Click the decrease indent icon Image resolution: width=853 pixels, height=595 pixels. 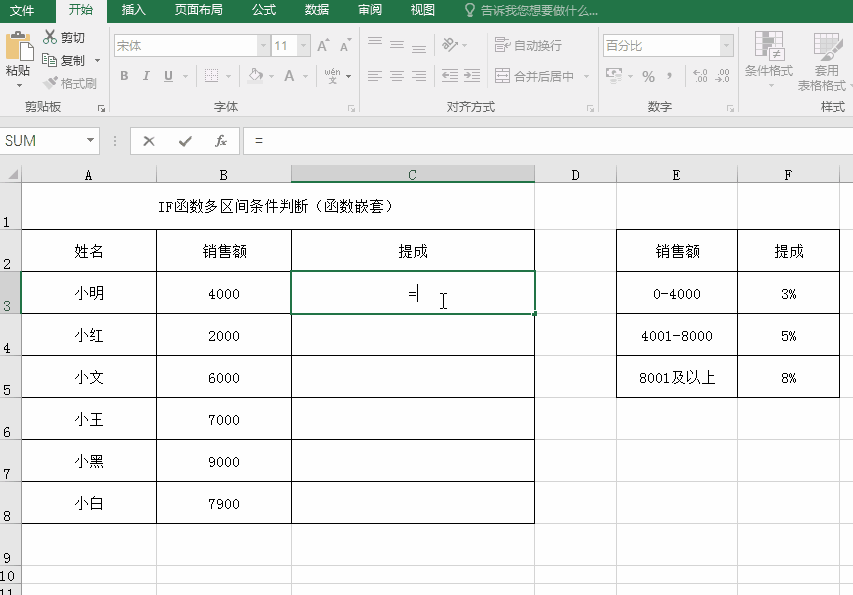pos(450,76)
